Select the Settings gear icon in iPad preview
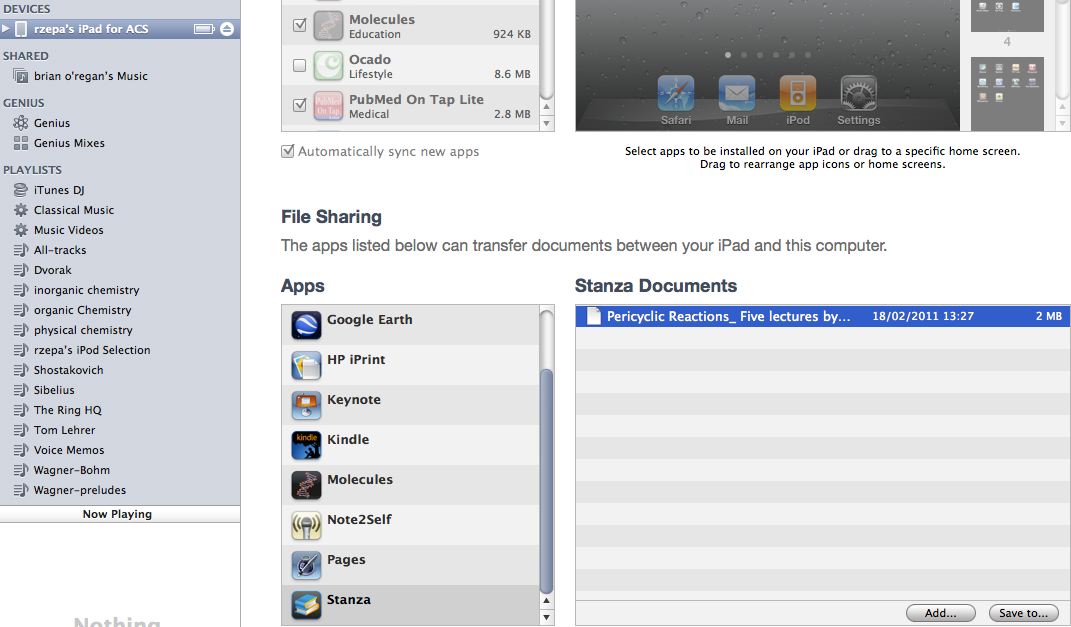Image resolution: width=1071 pixels, height=627 pixels. coord(858,95)
